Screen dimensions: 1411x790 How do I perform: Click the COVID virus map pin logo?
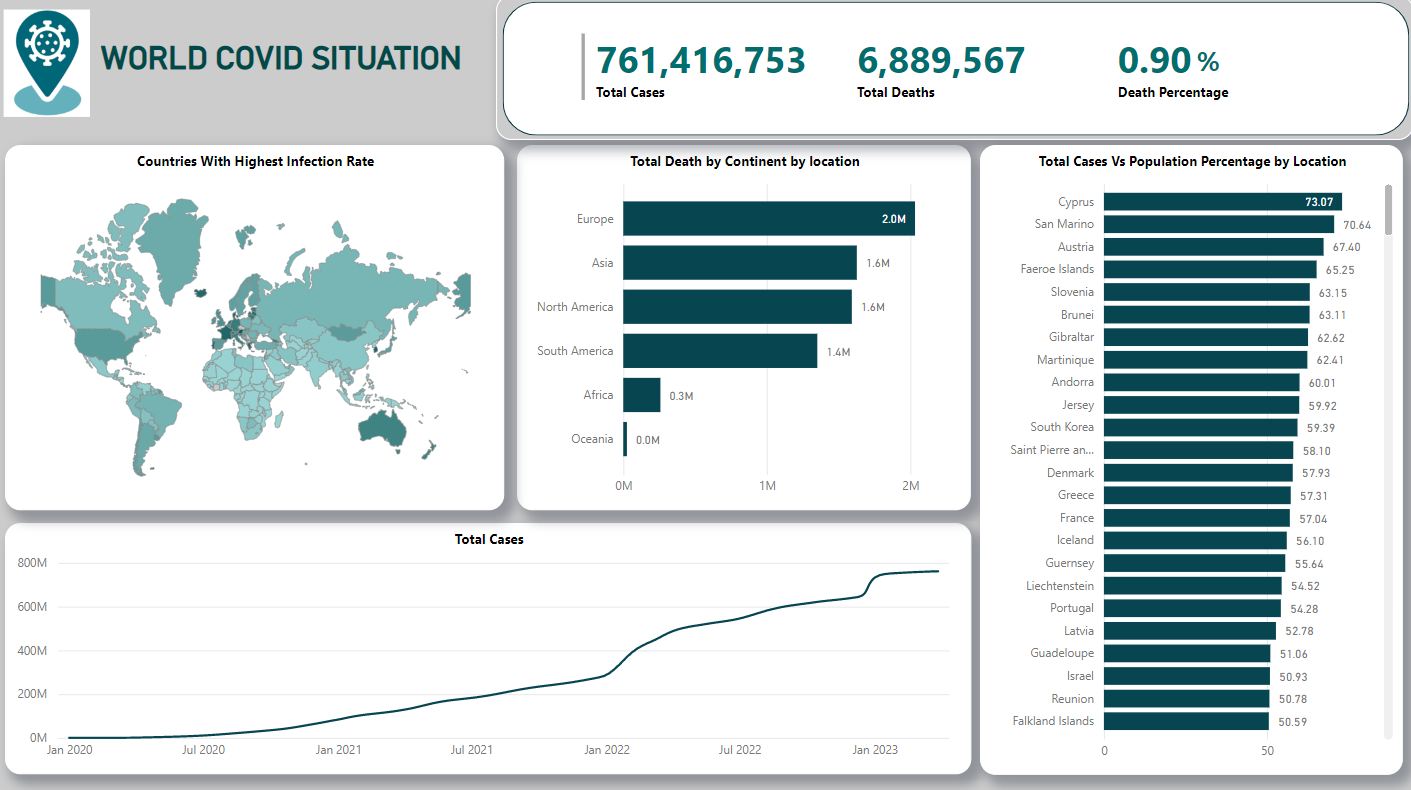pyautogui.click(x=47, y=63)
